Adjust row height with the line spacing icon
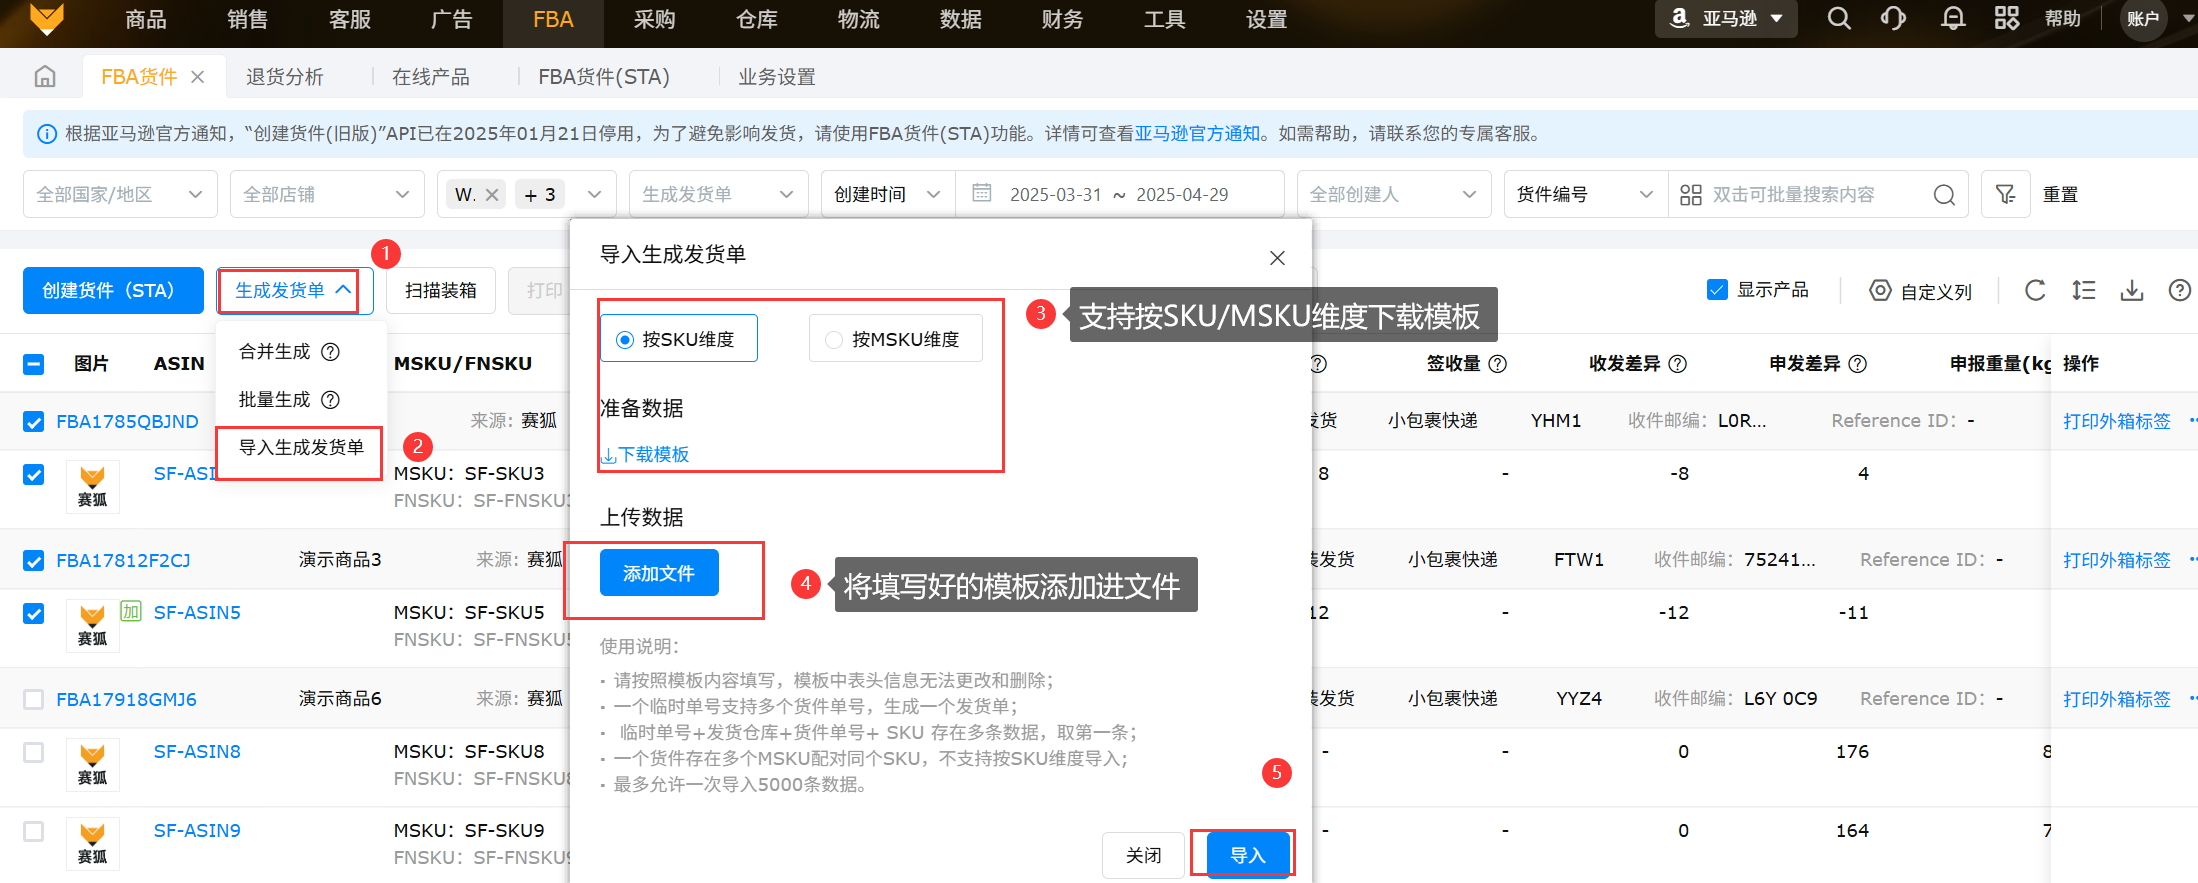The image size is (2198, 883). tap(2084, 290)
